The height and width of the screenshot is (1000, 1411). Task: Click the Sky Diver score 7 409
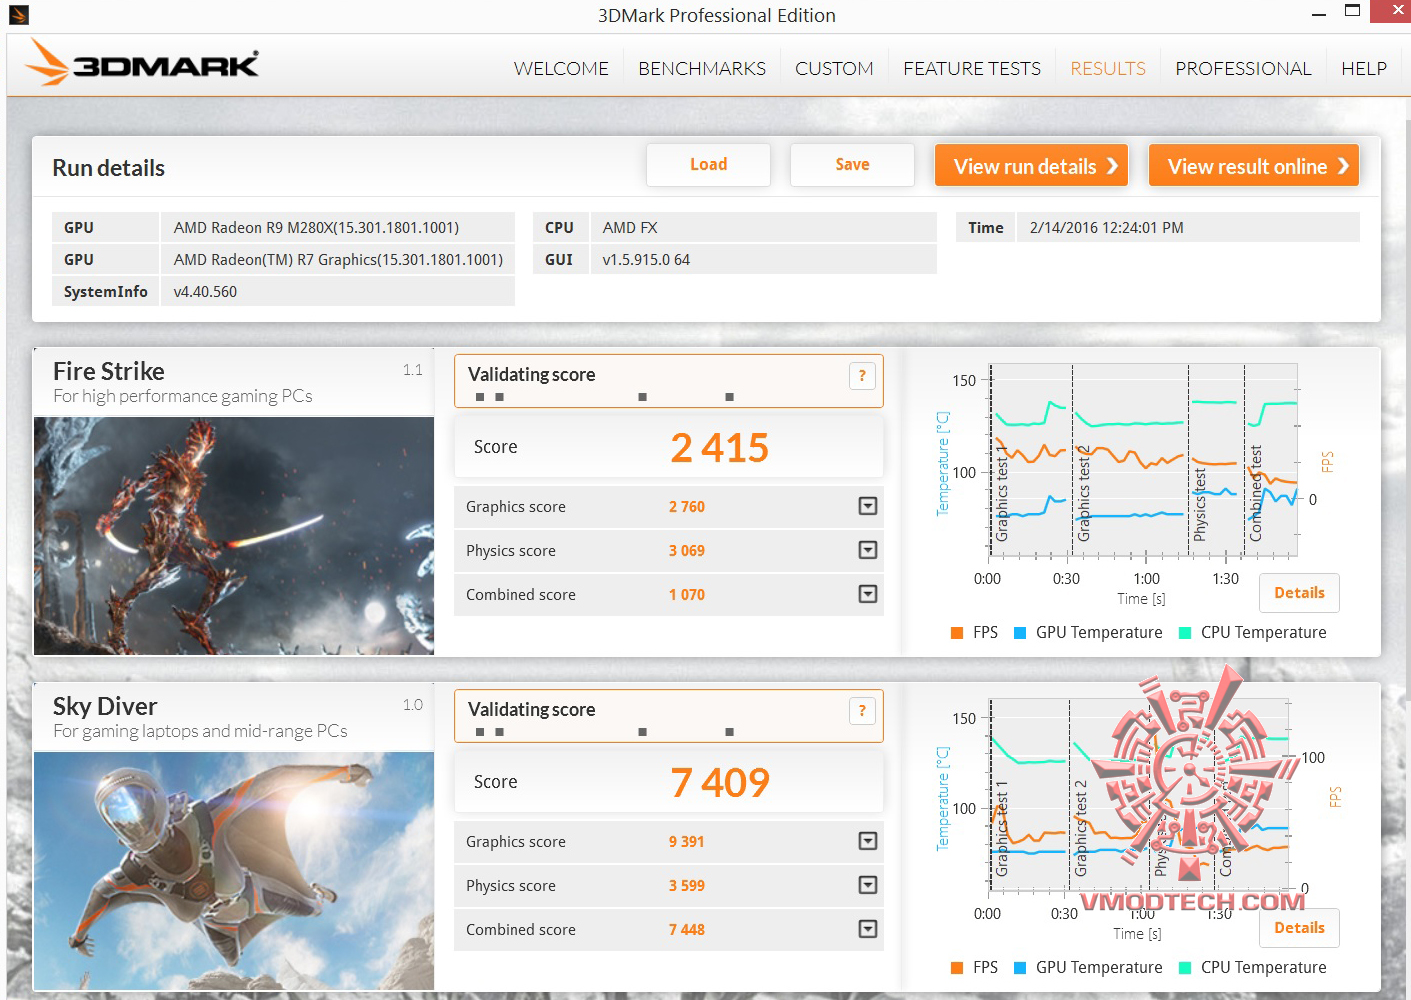pos(720,783)
